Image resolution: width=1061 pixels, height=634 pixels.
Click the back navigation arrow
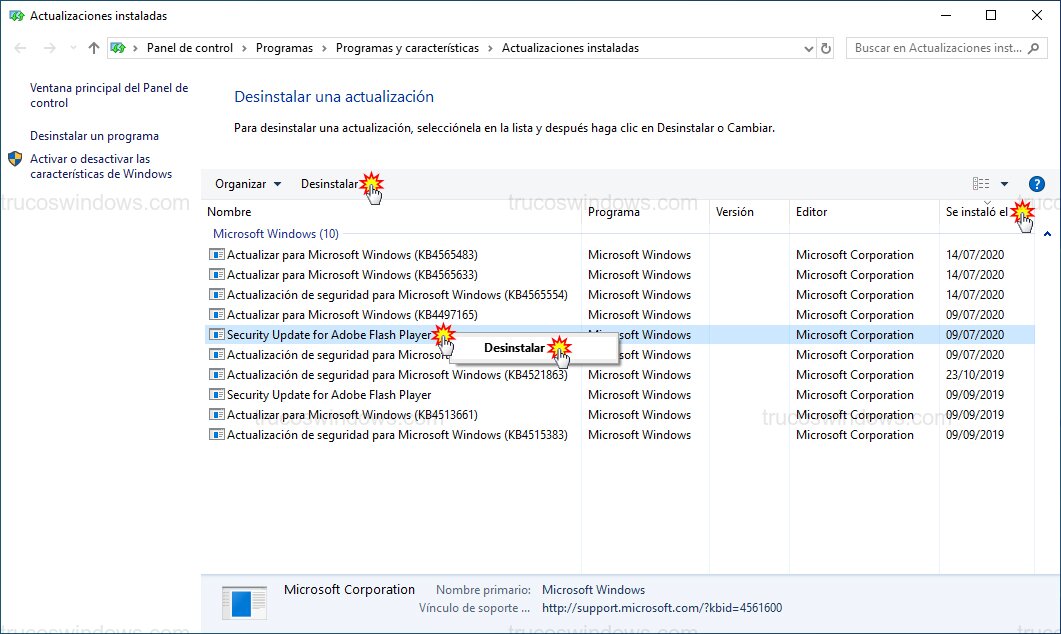[20, 47]
